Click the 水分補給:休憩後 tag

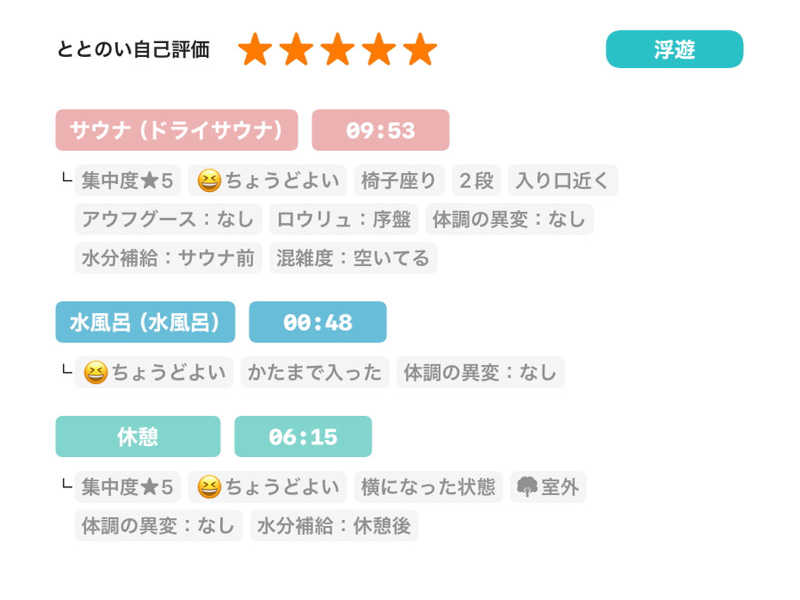(x=335, y=525)
